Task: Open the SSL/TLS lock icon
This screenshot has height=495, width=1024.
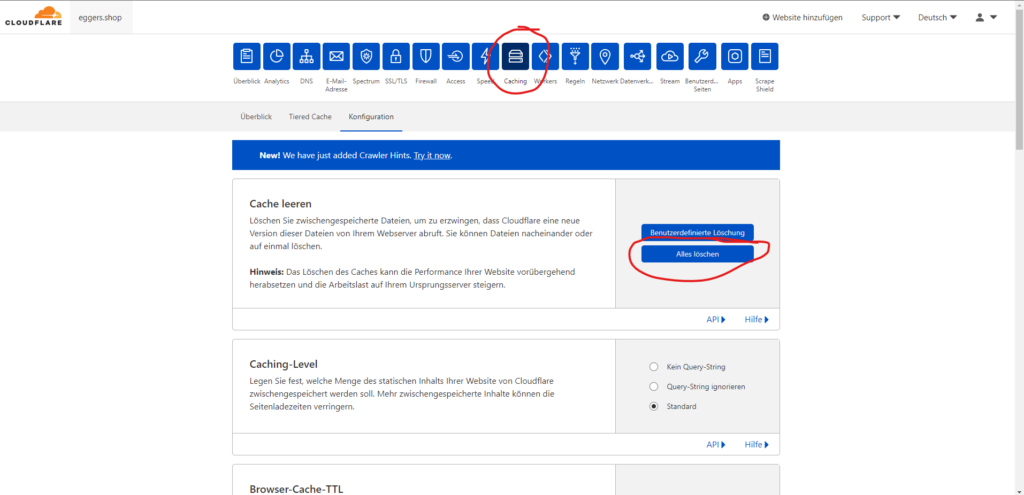Action: [396, 56]
